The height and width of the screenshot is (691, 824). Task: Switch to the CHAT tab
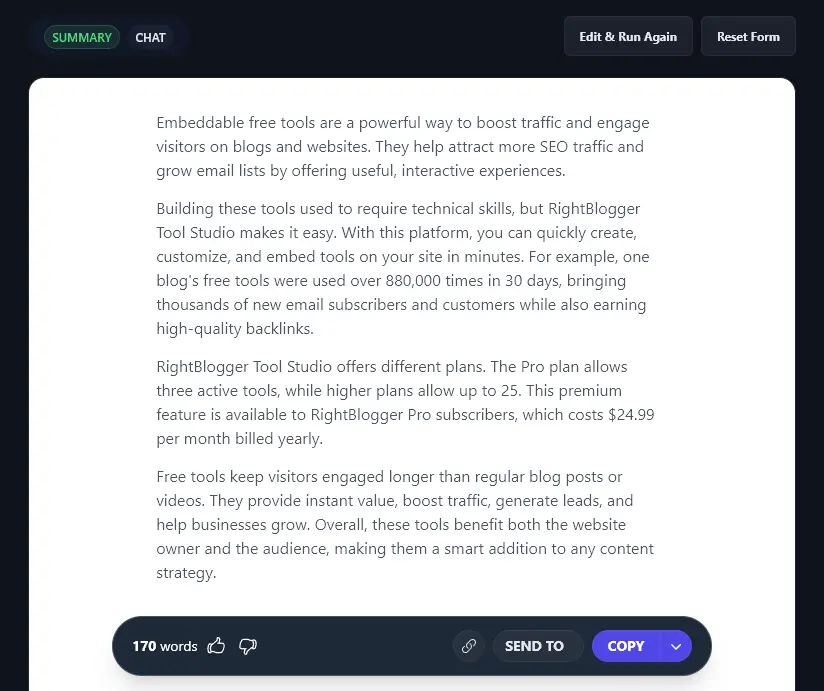(150, 37)
